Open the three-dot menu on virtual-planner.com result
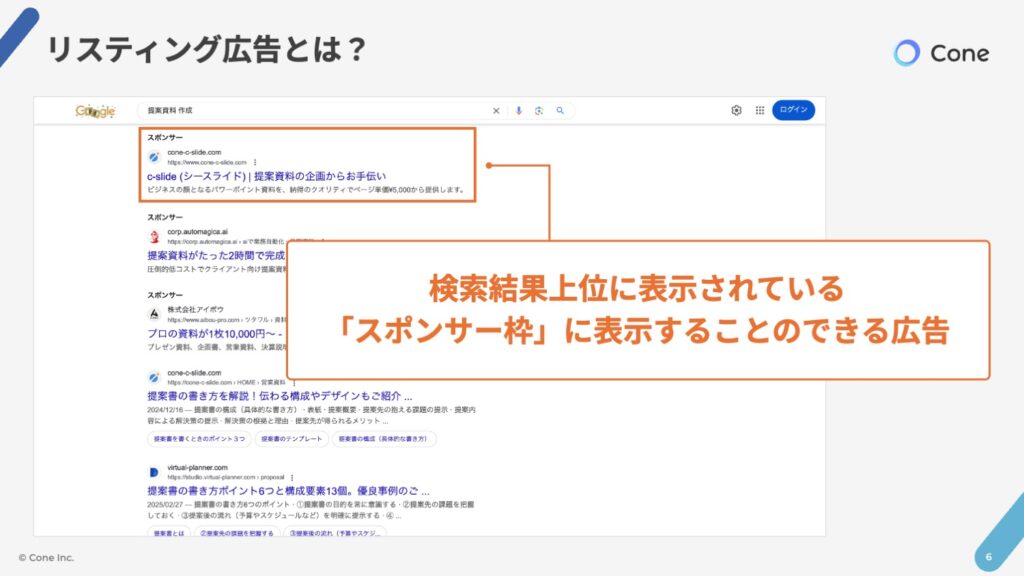Viewport: 1024px width, 576px height. coord(292,477)
